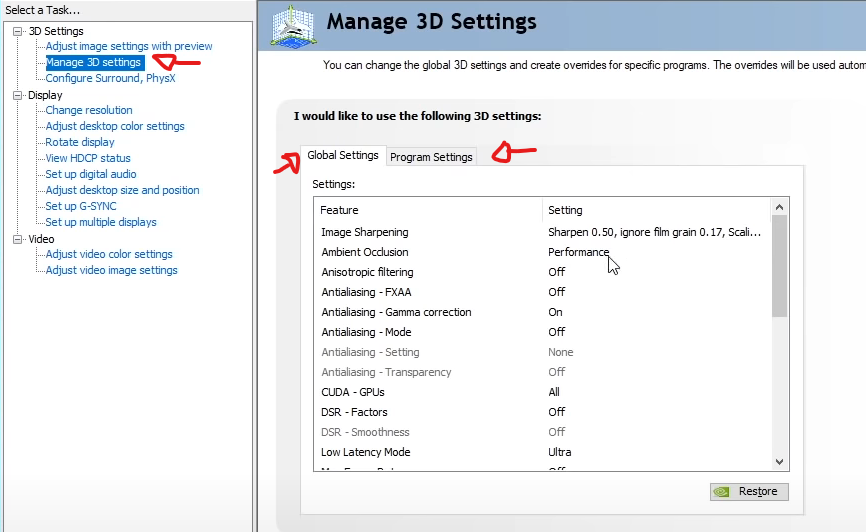Select the Ambient Occlusion setting row

pos(365,252)
